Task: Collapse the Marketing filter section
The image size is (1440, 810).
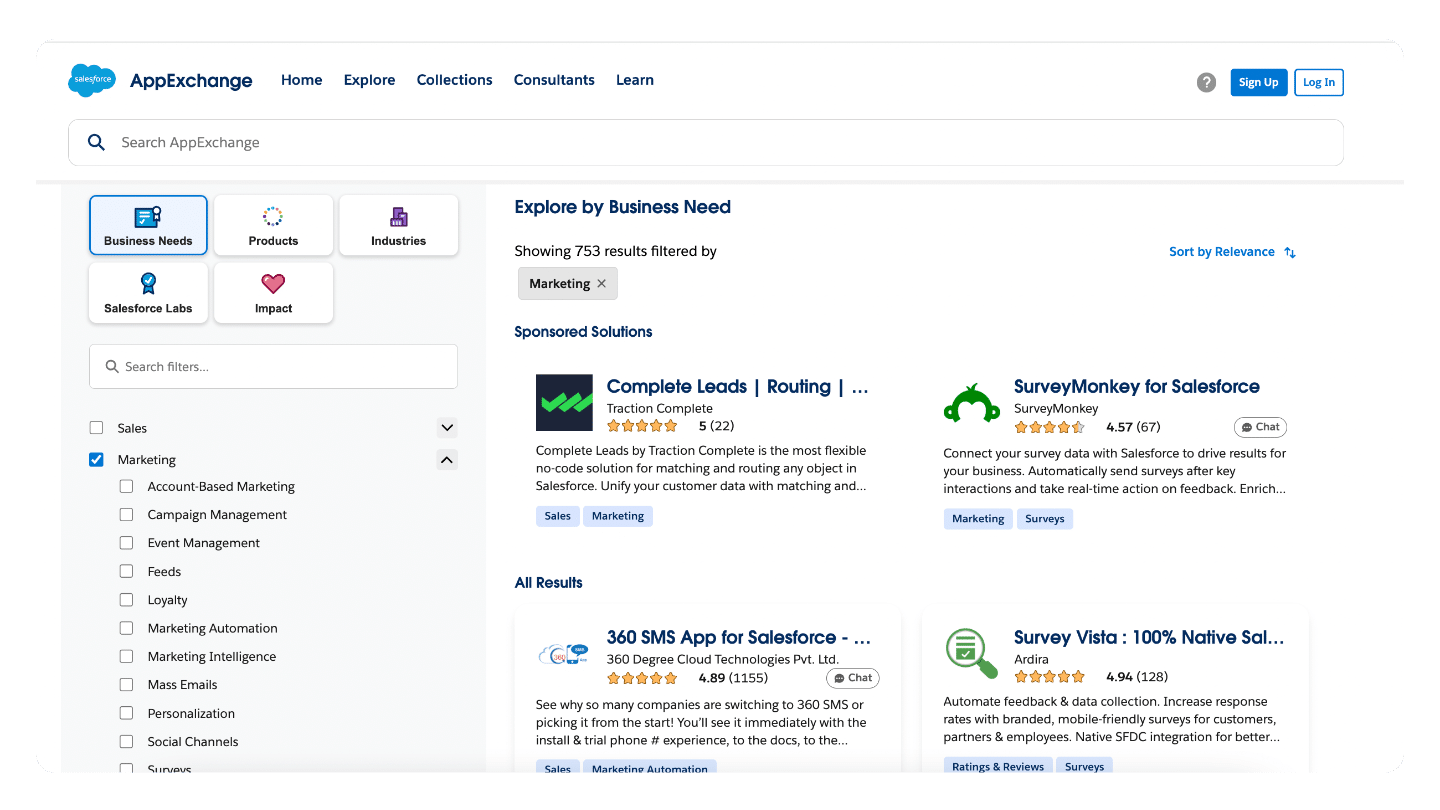Action: pyautogui.click(x=447, y=460)
